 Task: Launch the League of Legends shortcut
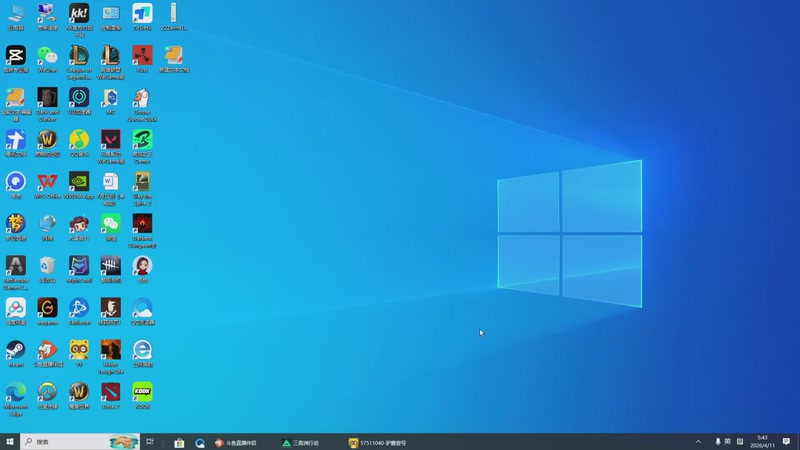(x=79, y=62)
